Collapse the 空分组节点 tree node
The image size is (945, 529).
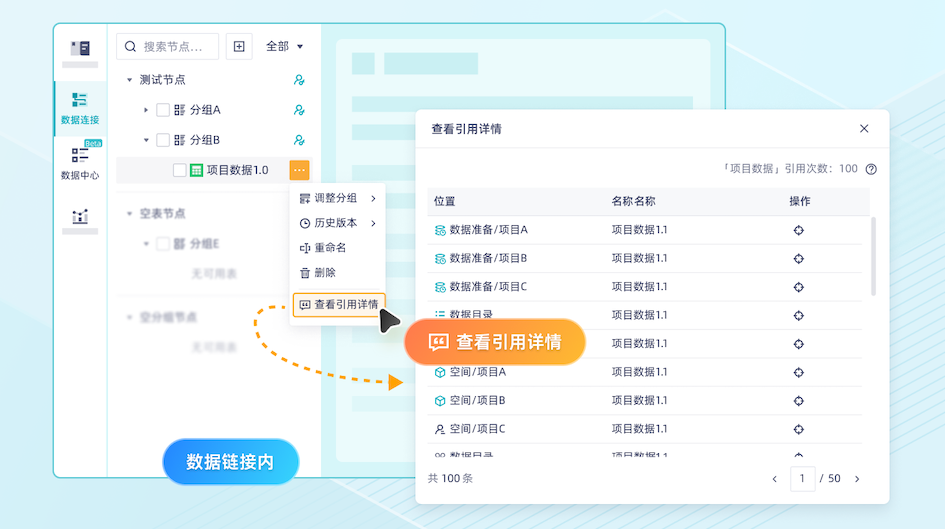[129, 317]
